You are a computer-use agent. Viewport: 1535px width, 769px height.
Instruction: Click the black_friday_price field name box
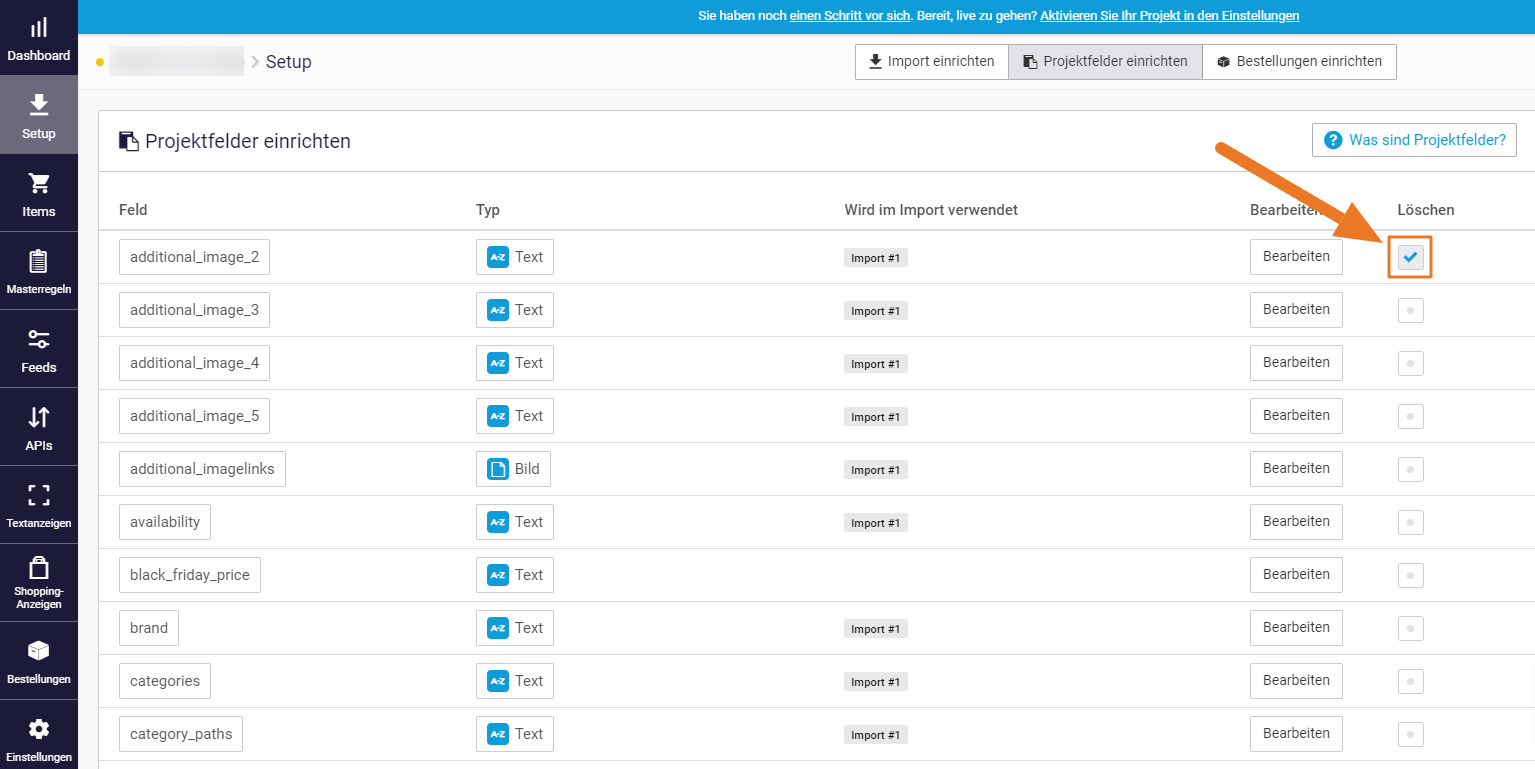[x=189, y=574]
